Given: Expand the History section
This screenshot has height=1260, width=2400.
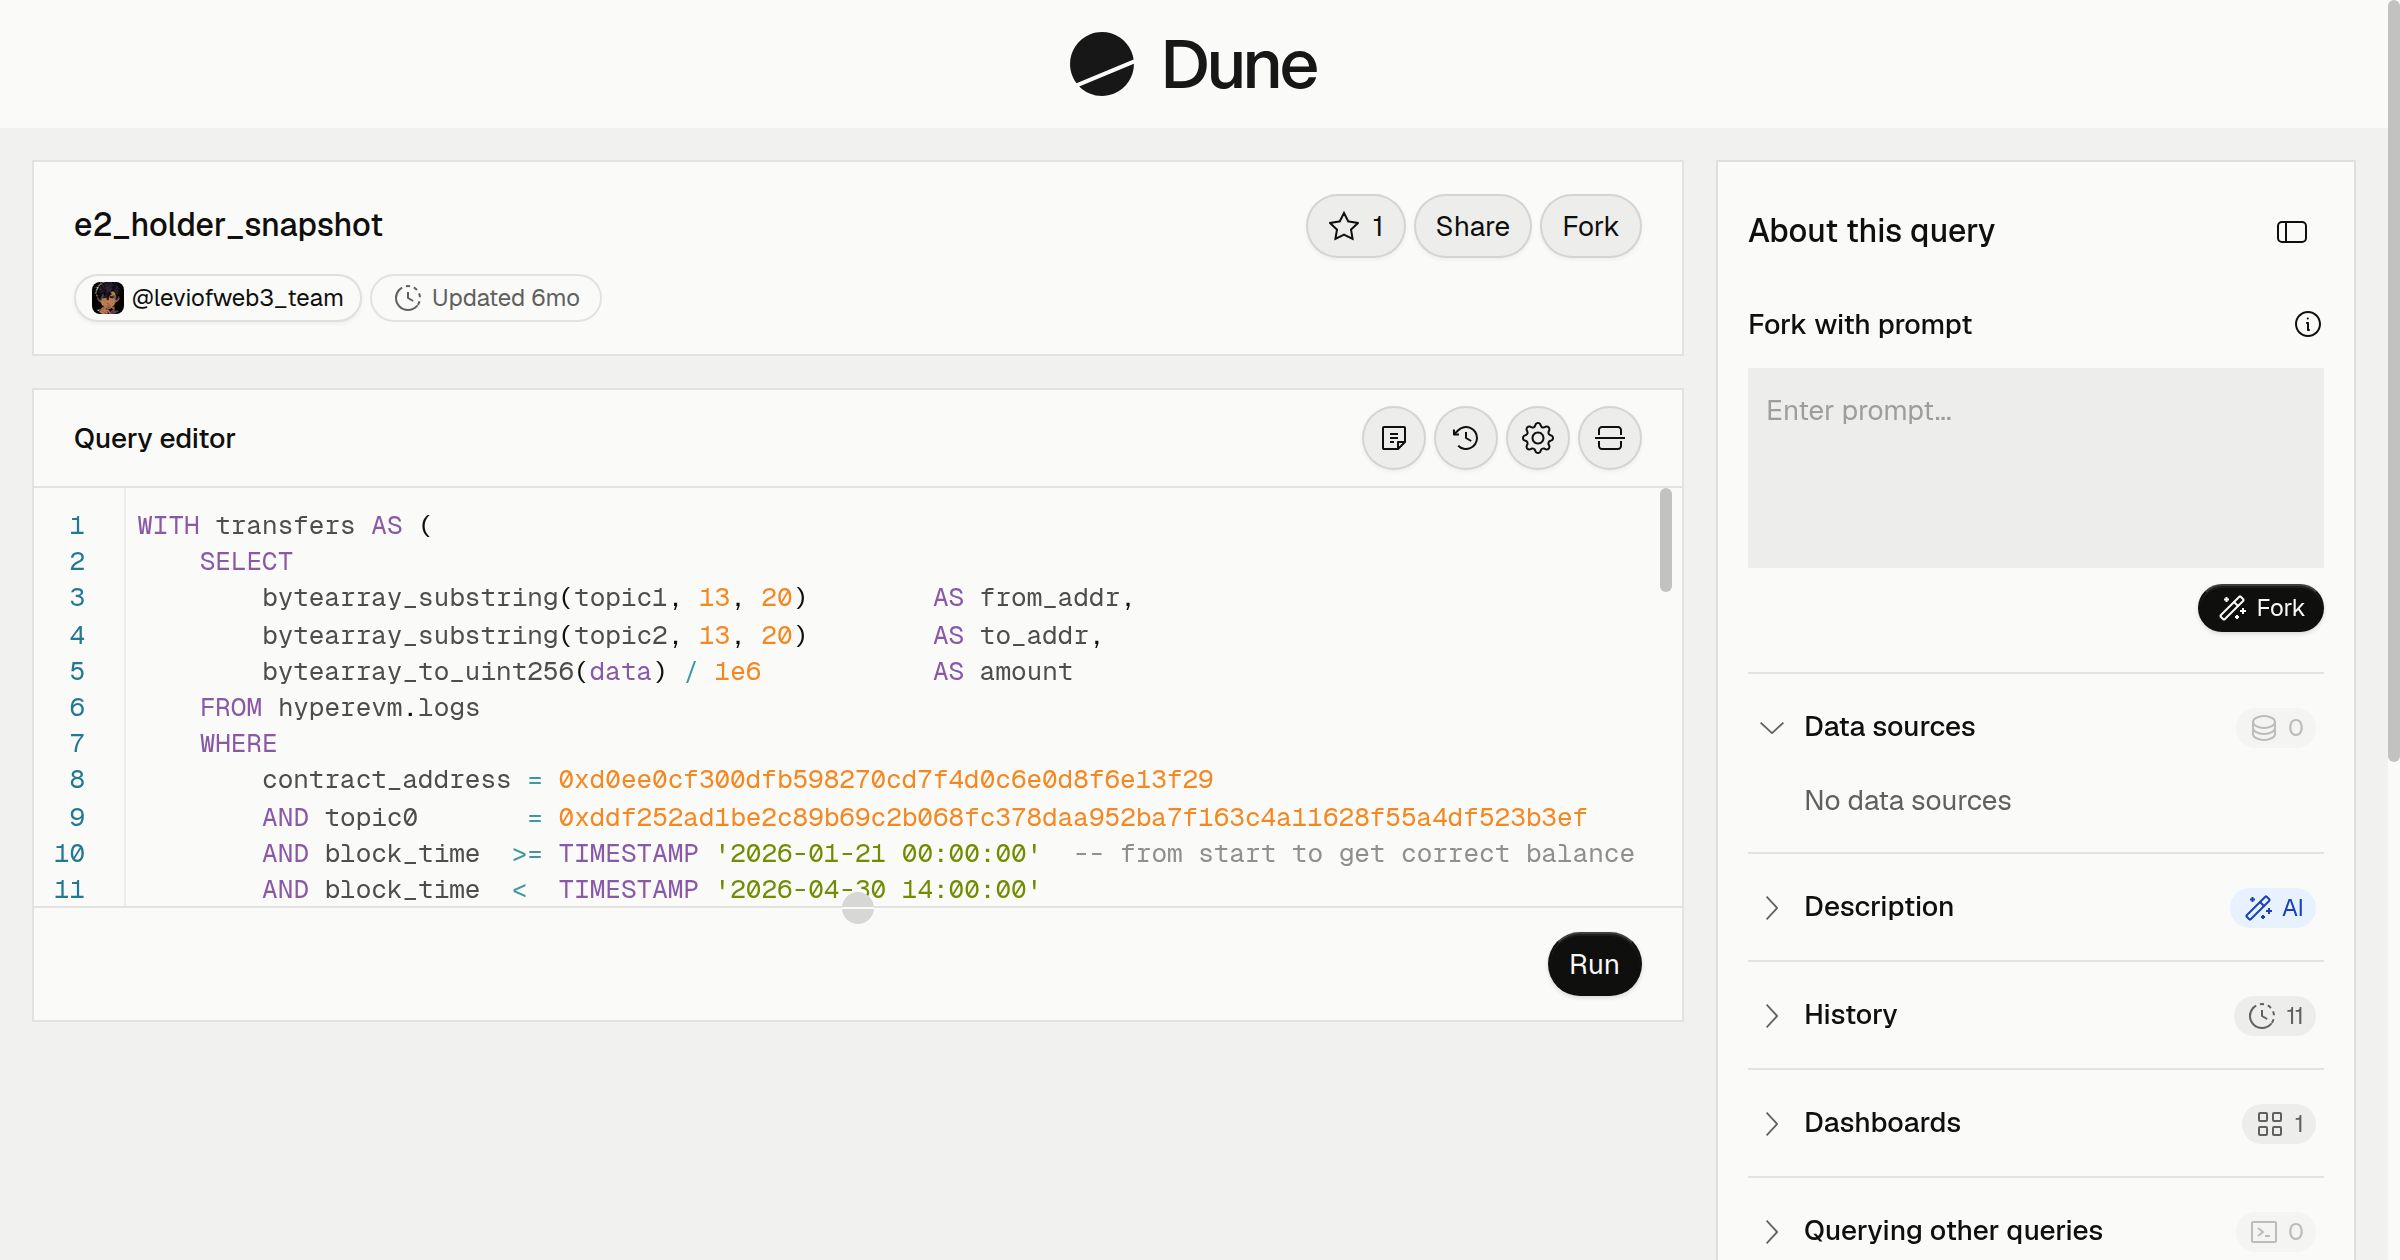Looking at the screenshot, I should (1771, 1015).
